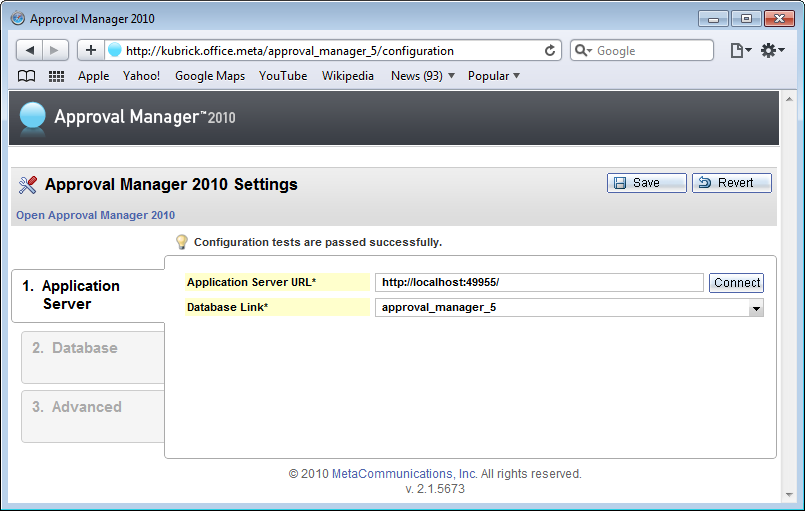The width and height of the screenshot is (805, 511).
Task: Click the Approval Manager 2010 Settings heading
Action: (x=171, y=184)
